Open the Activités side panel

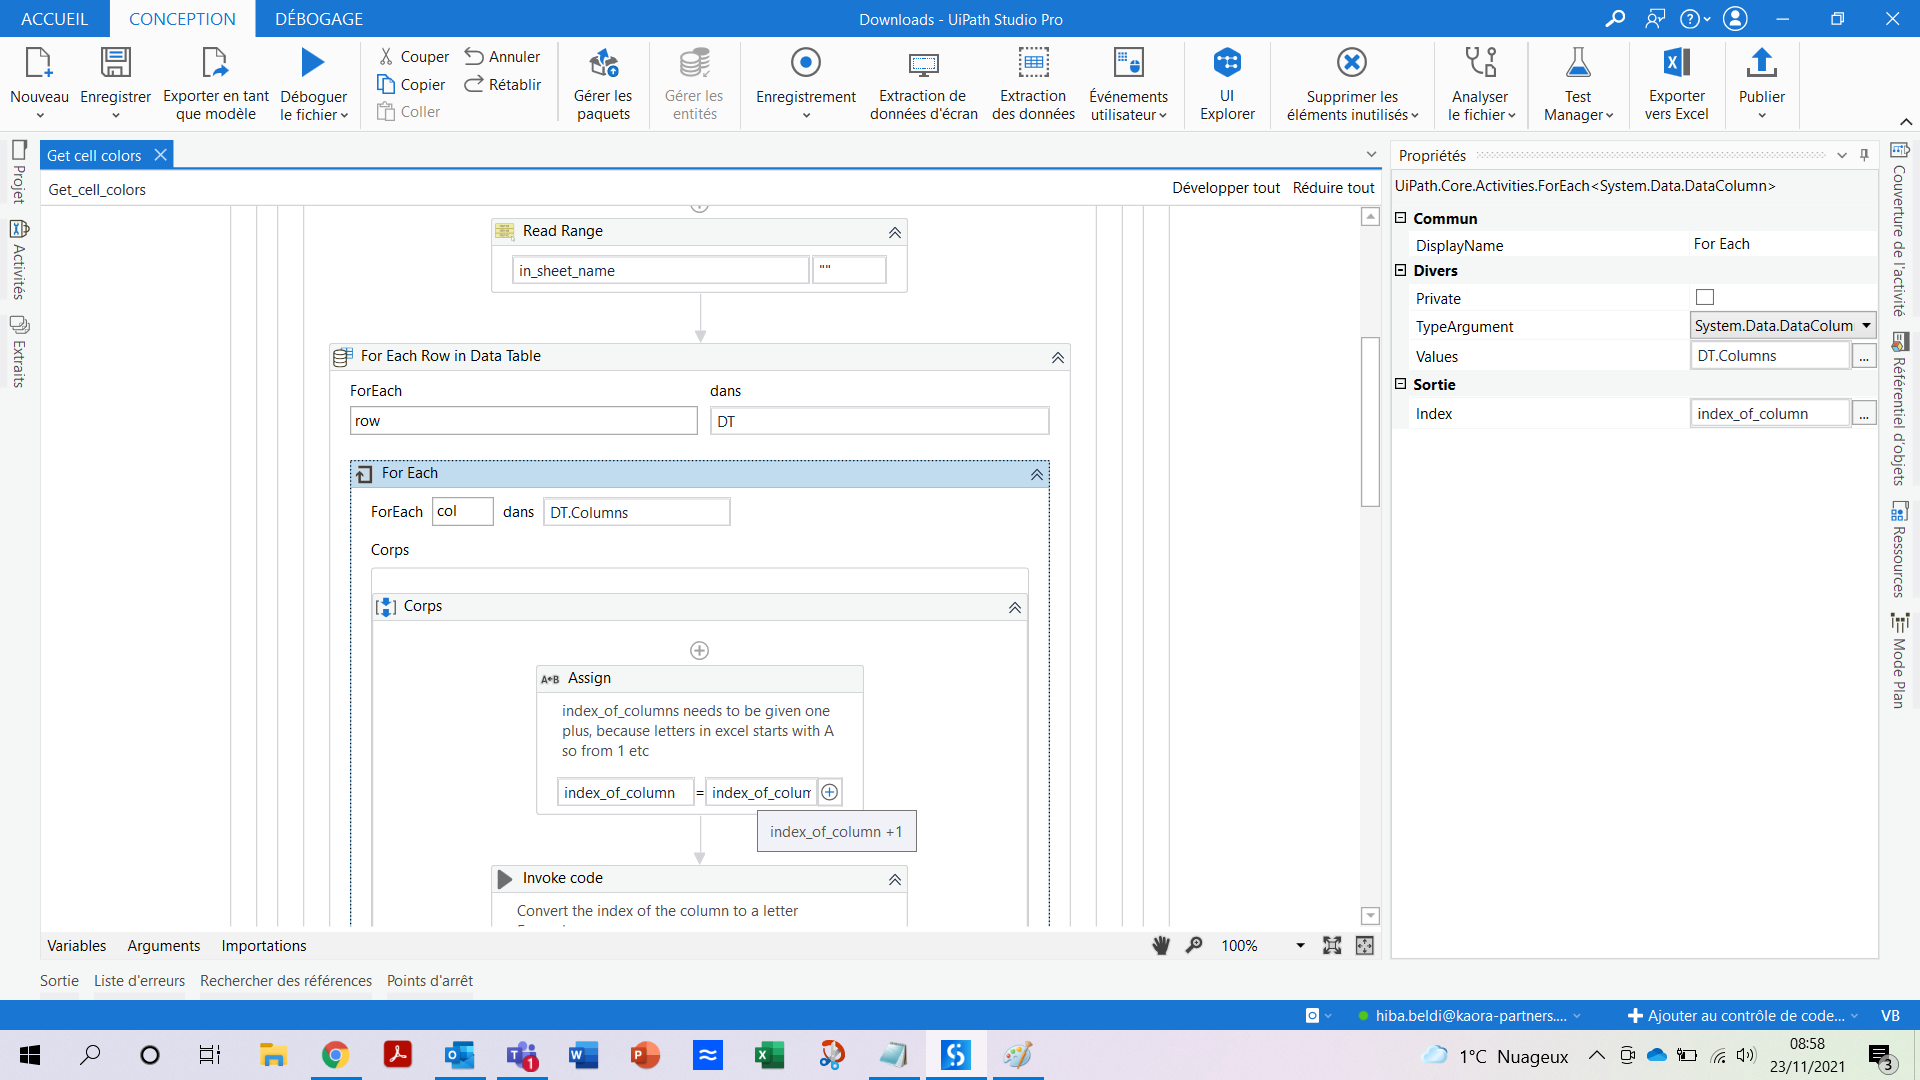click(x=19, y=260)
